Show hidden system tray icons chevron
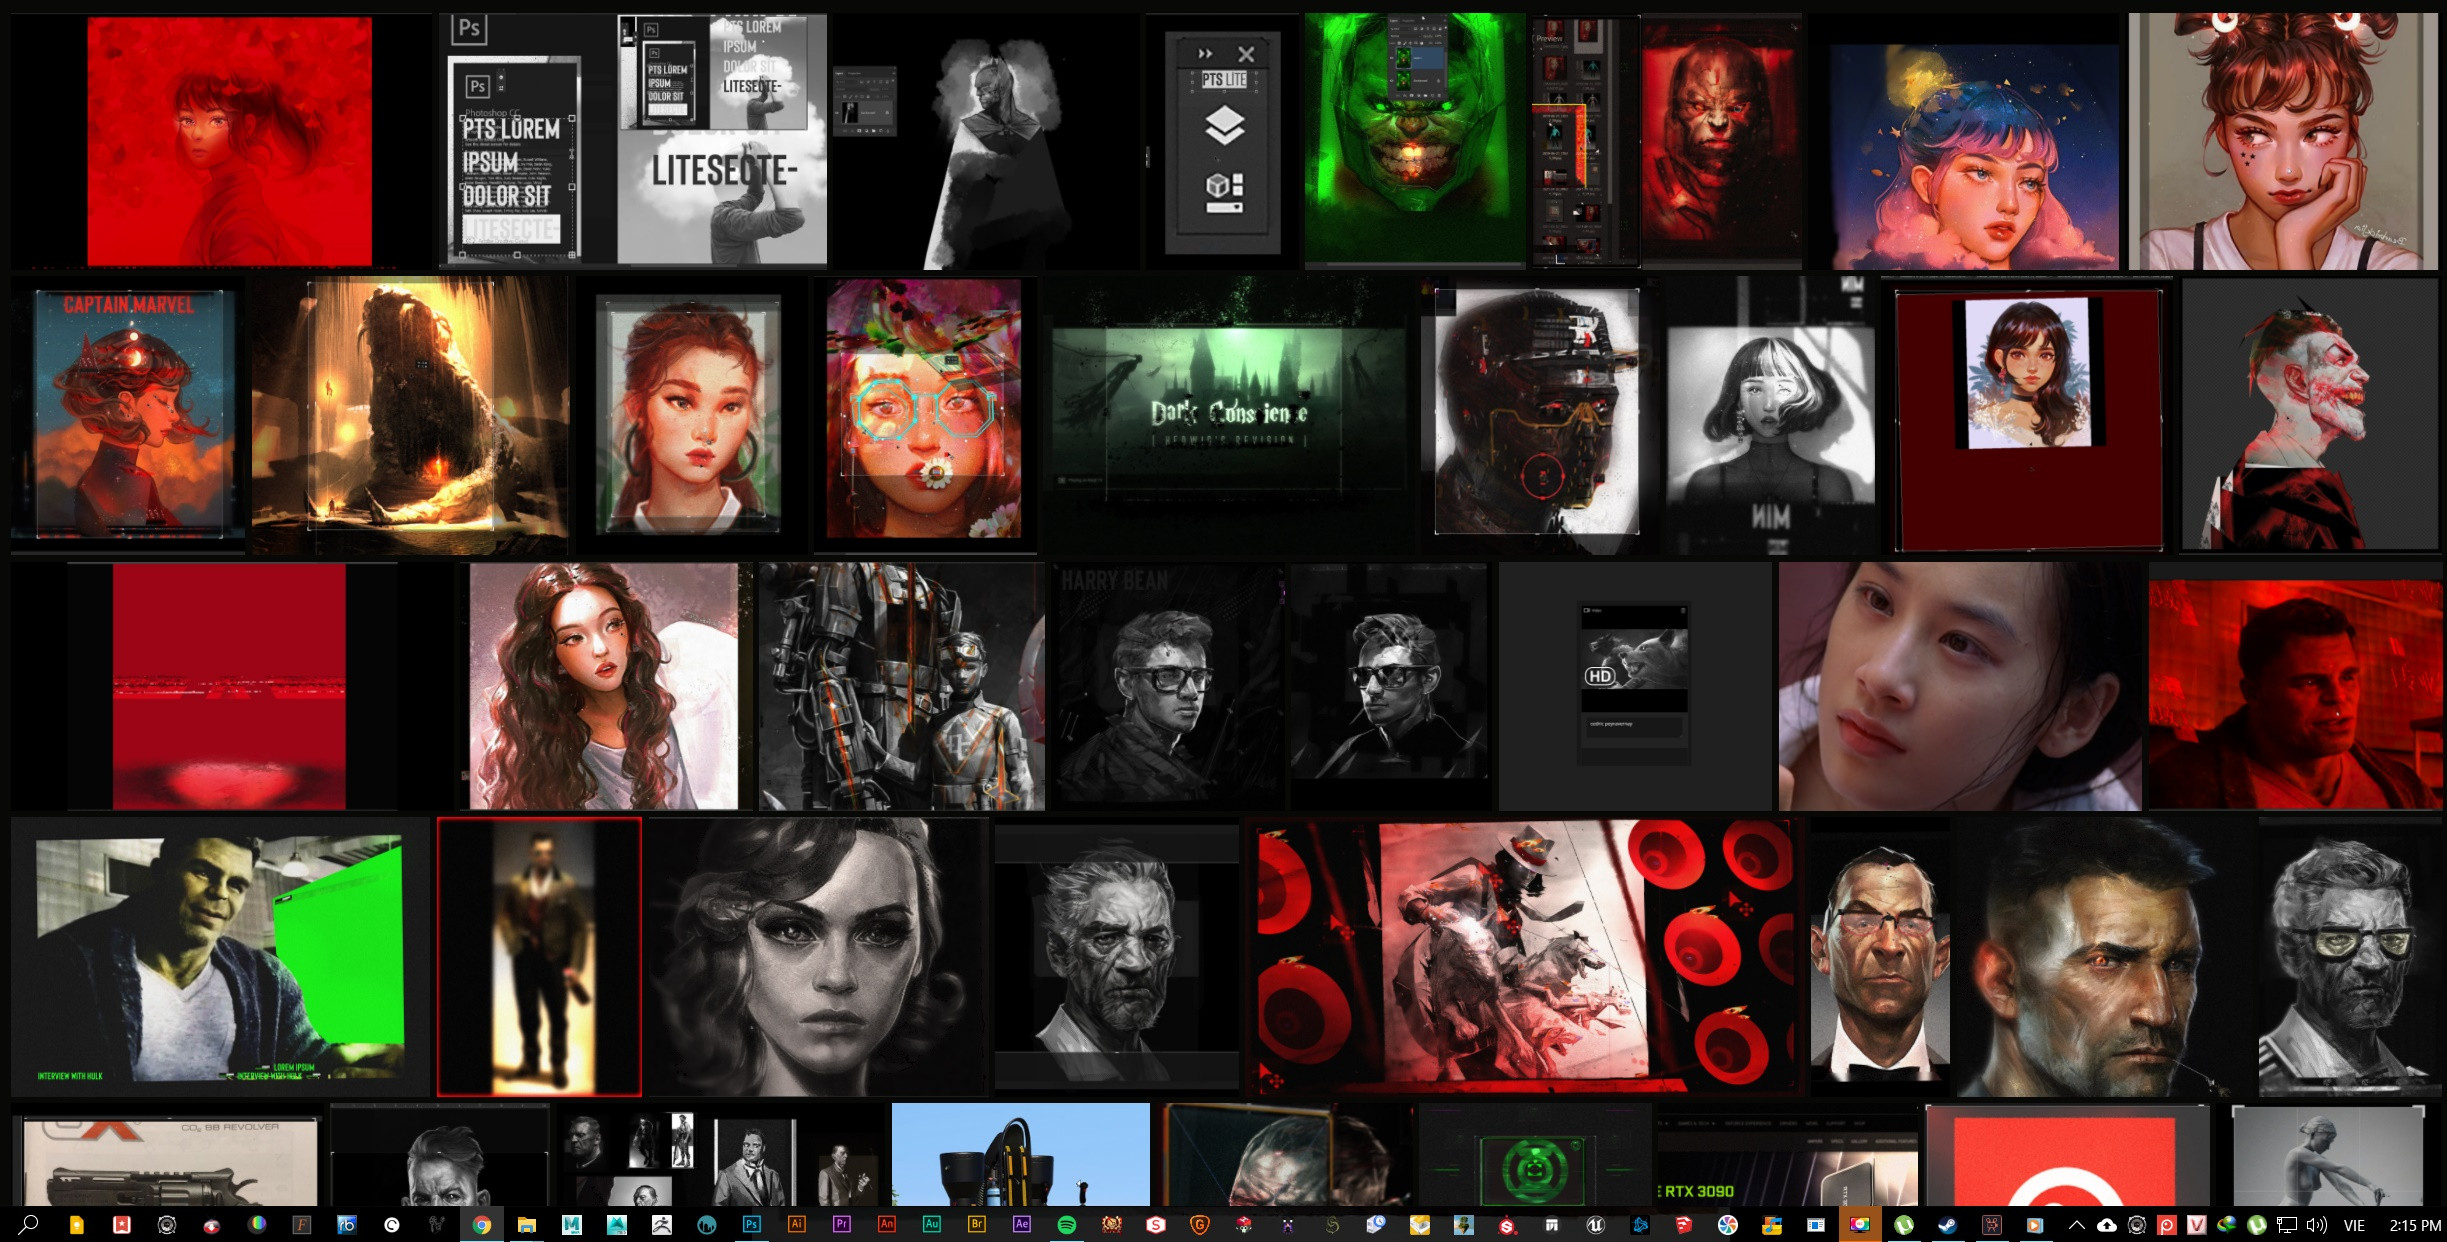The height and width of the screenshot is (1242, 2447). (x=2077, y=1224)
